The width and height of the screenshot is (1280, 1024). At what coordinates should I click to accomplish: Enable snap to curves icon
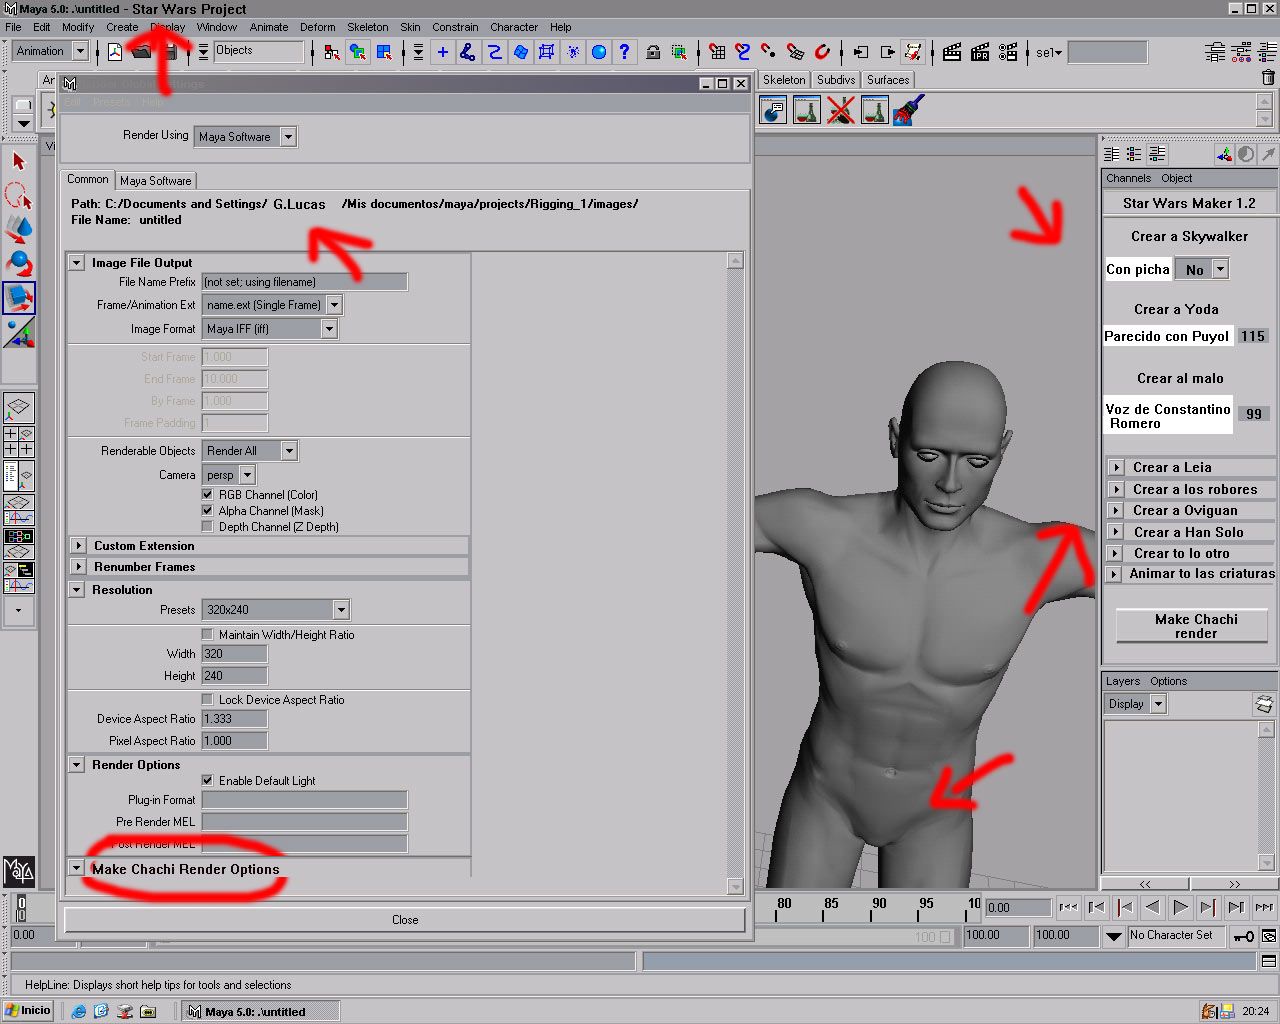(743, 52)
